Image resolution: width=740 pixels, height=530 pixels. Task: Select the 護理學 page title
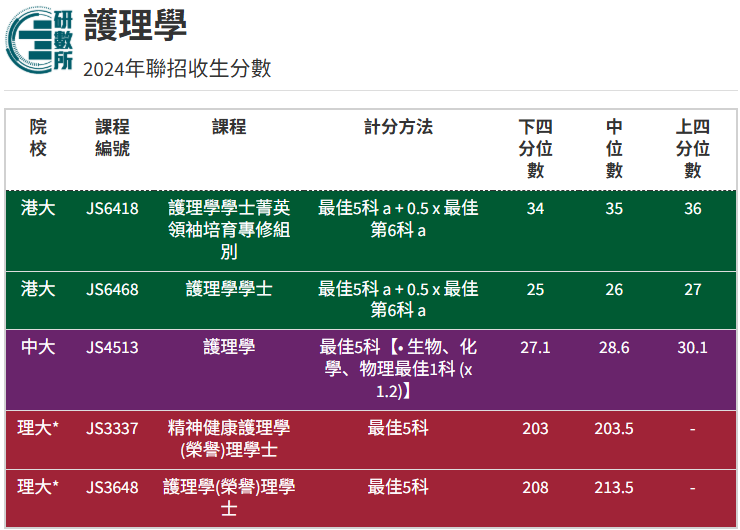(135, 25)
